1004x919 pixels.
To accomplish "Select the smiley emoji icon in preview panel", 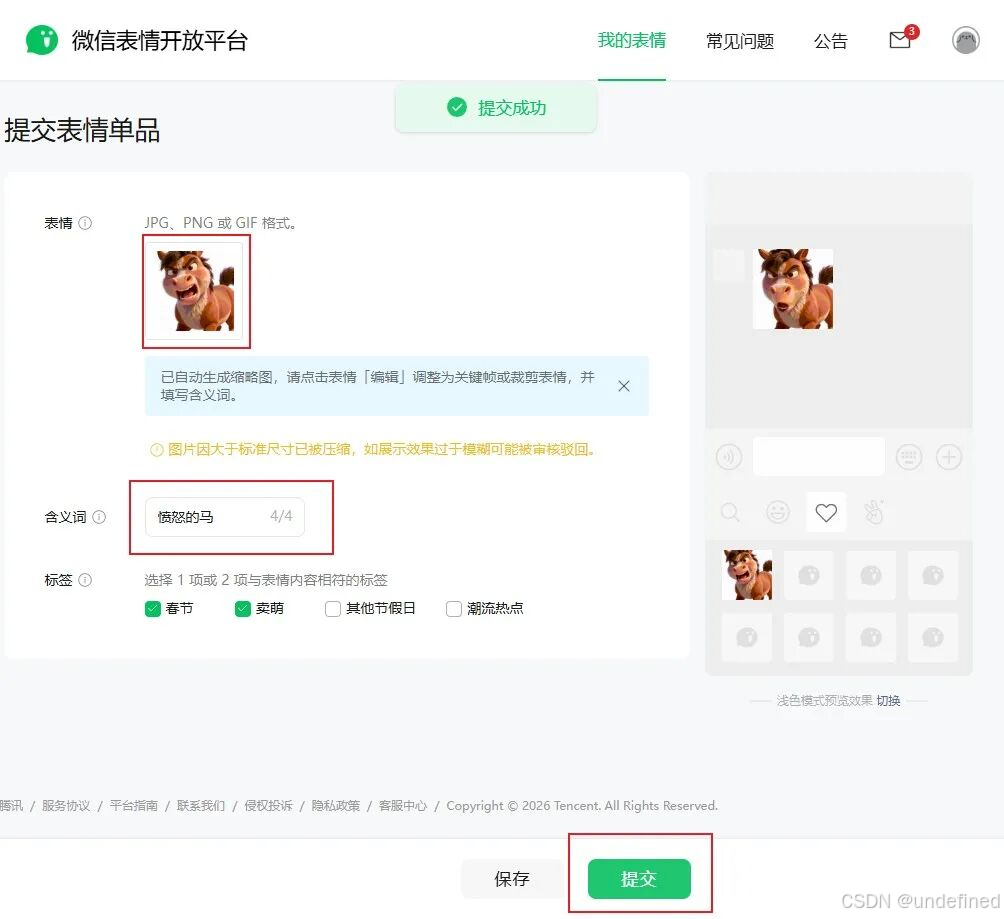I will point(777,512).
